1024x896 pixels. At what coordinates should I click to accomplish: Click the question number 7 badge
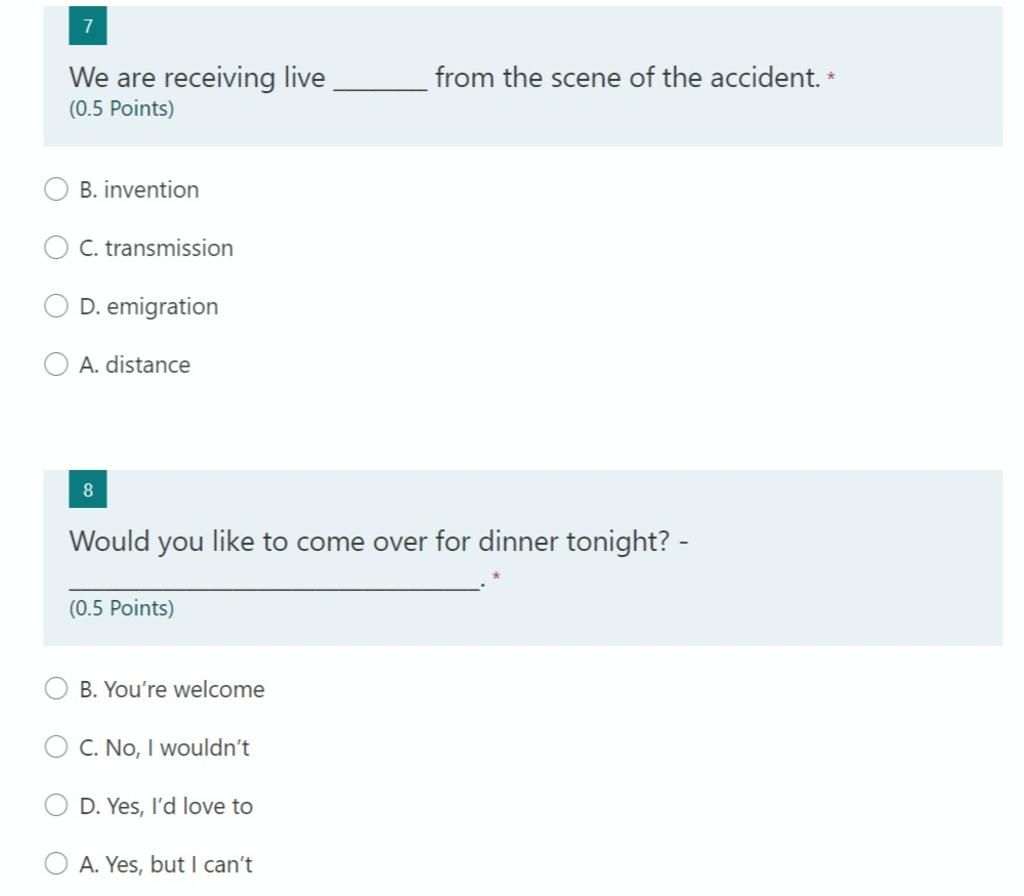pyautogui.click(x=88, y=26)
